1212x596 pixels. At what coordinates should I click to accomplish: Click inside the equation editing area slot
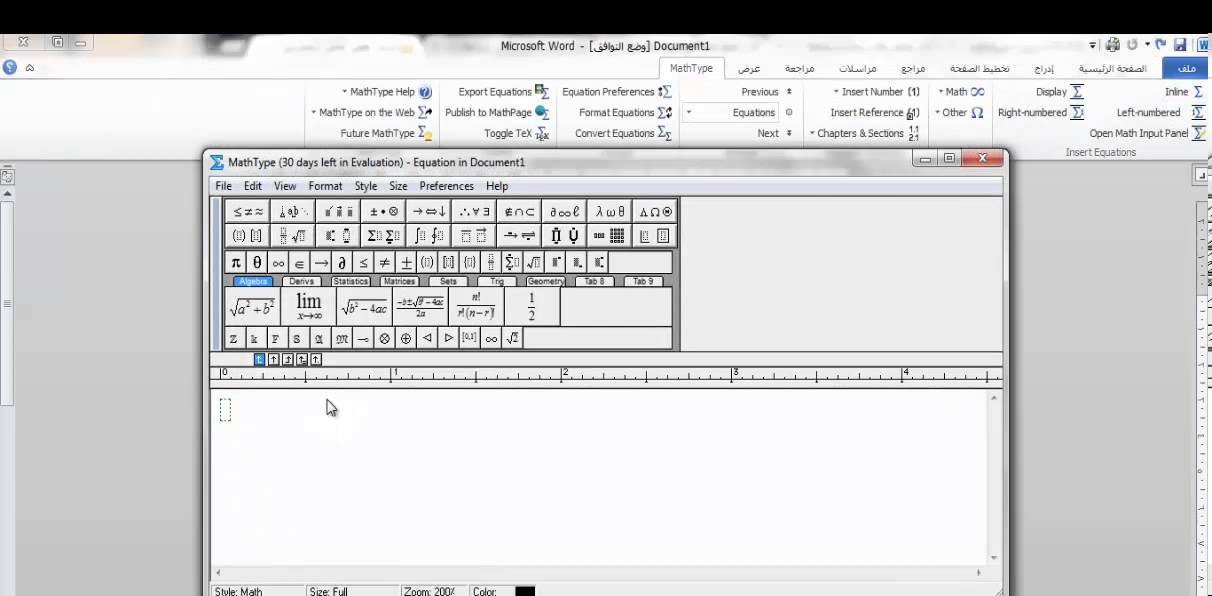pyautogui.click(x=225, y=409)
